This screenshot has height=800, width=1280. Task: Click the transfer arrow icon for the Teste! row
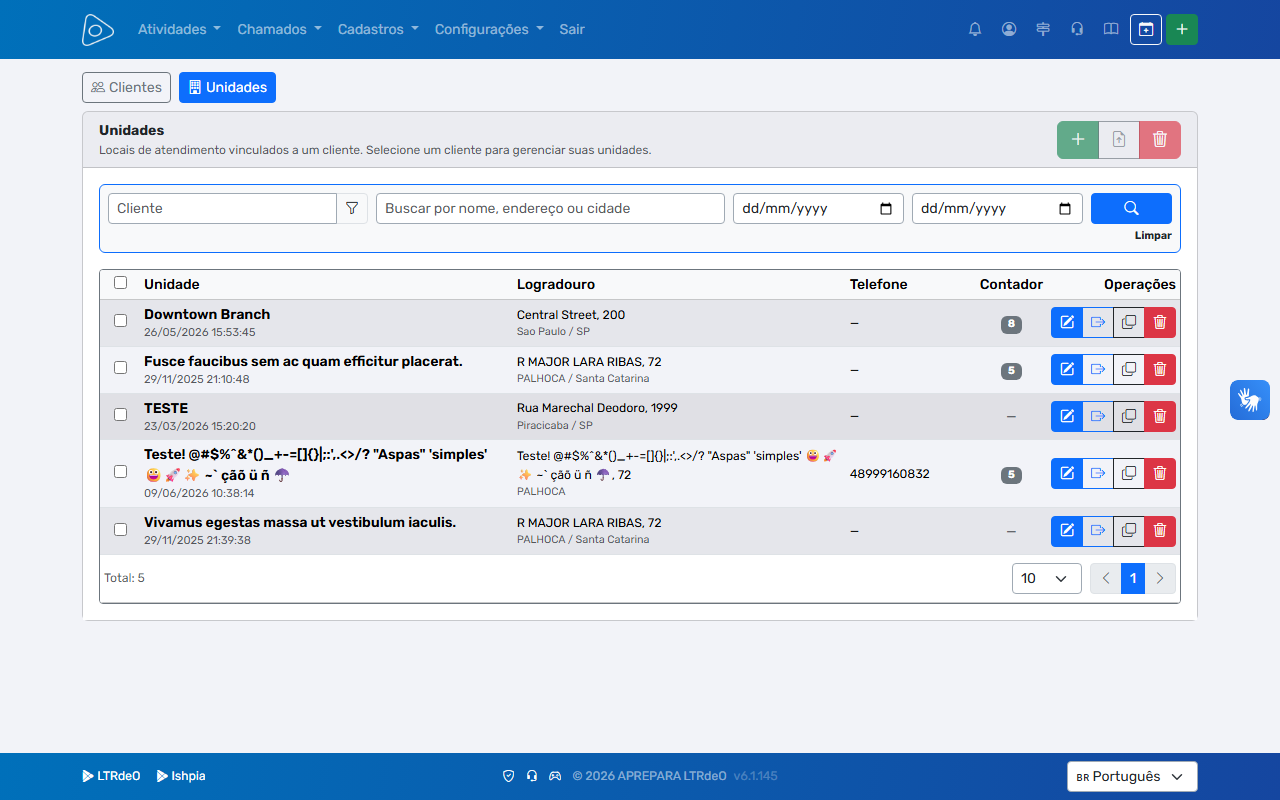pyautogui.click(x=1098, y=473)
